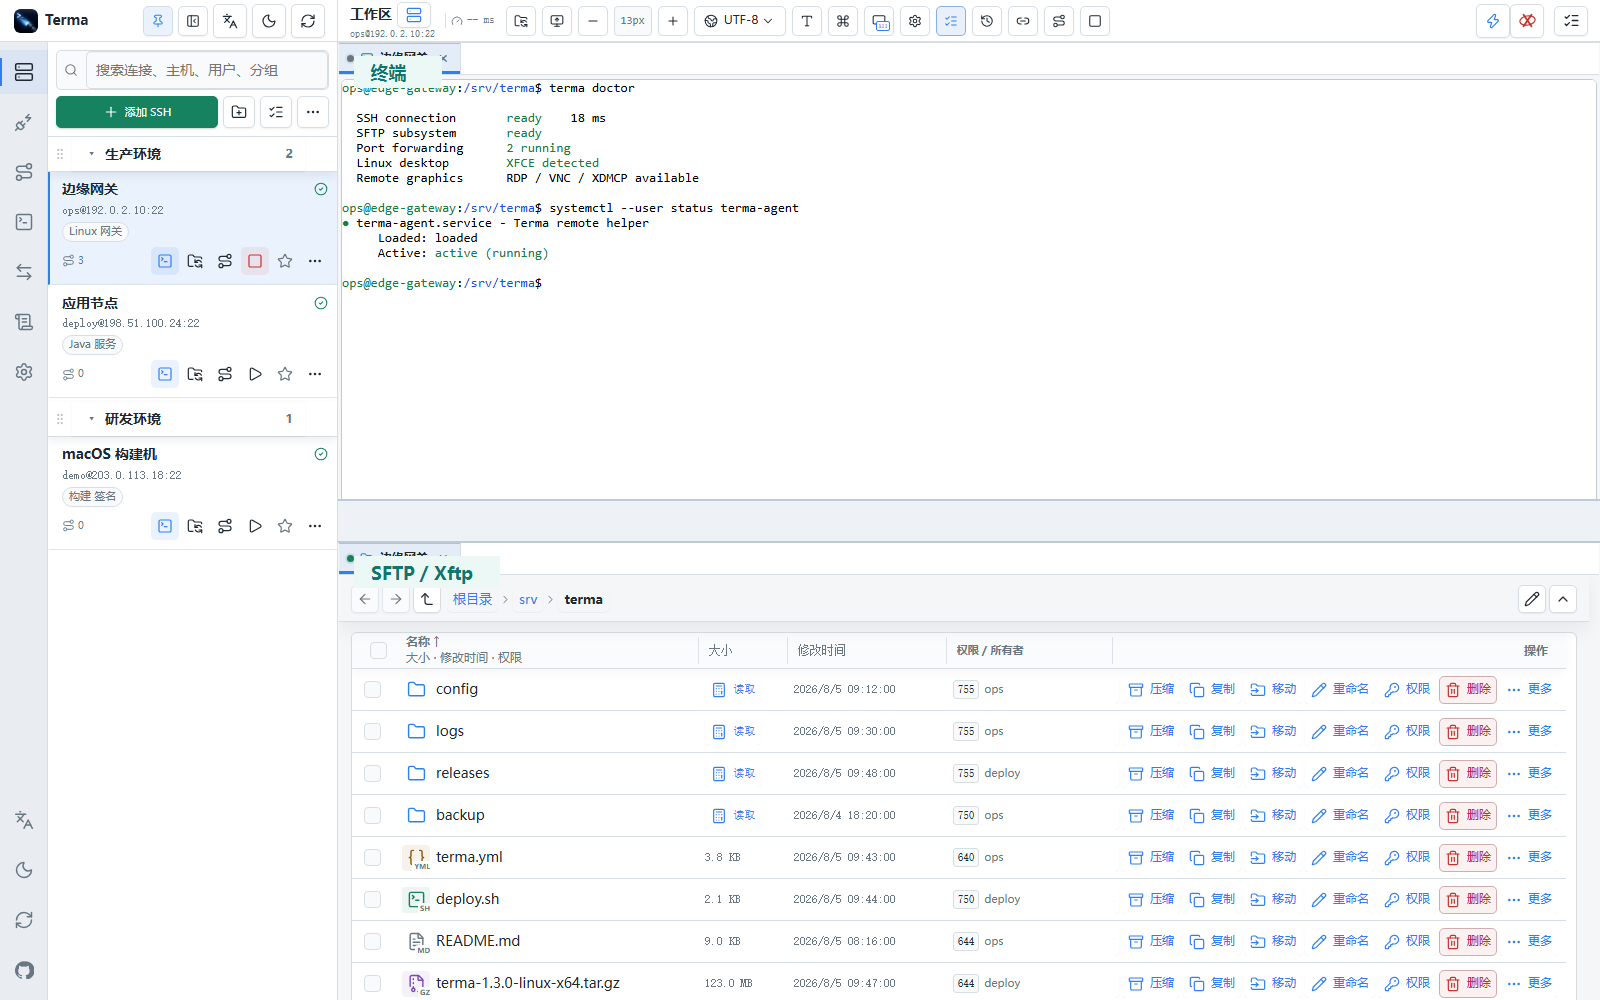Sort files by 名称 column header

coord(423,642)
